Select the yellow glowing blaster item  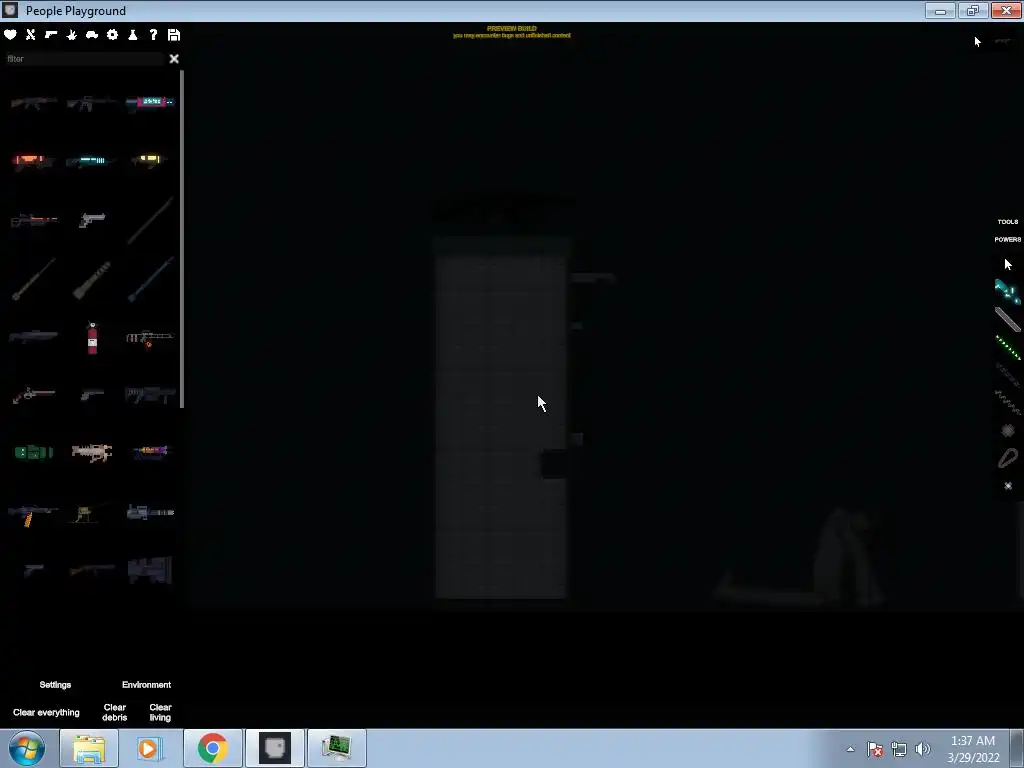[x=149, y=160]
